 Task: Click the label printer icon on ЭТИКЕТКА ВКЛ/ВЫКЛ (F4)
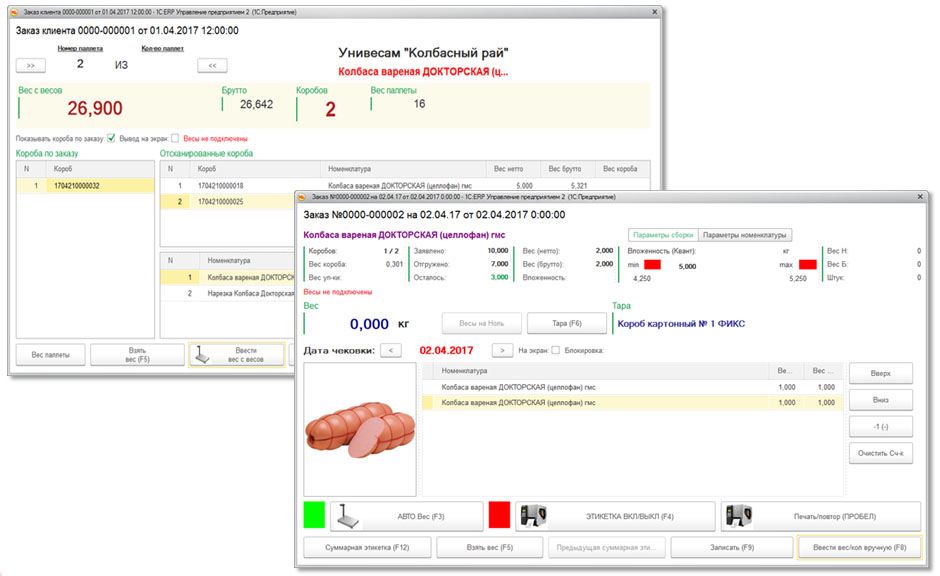(533, 516)
